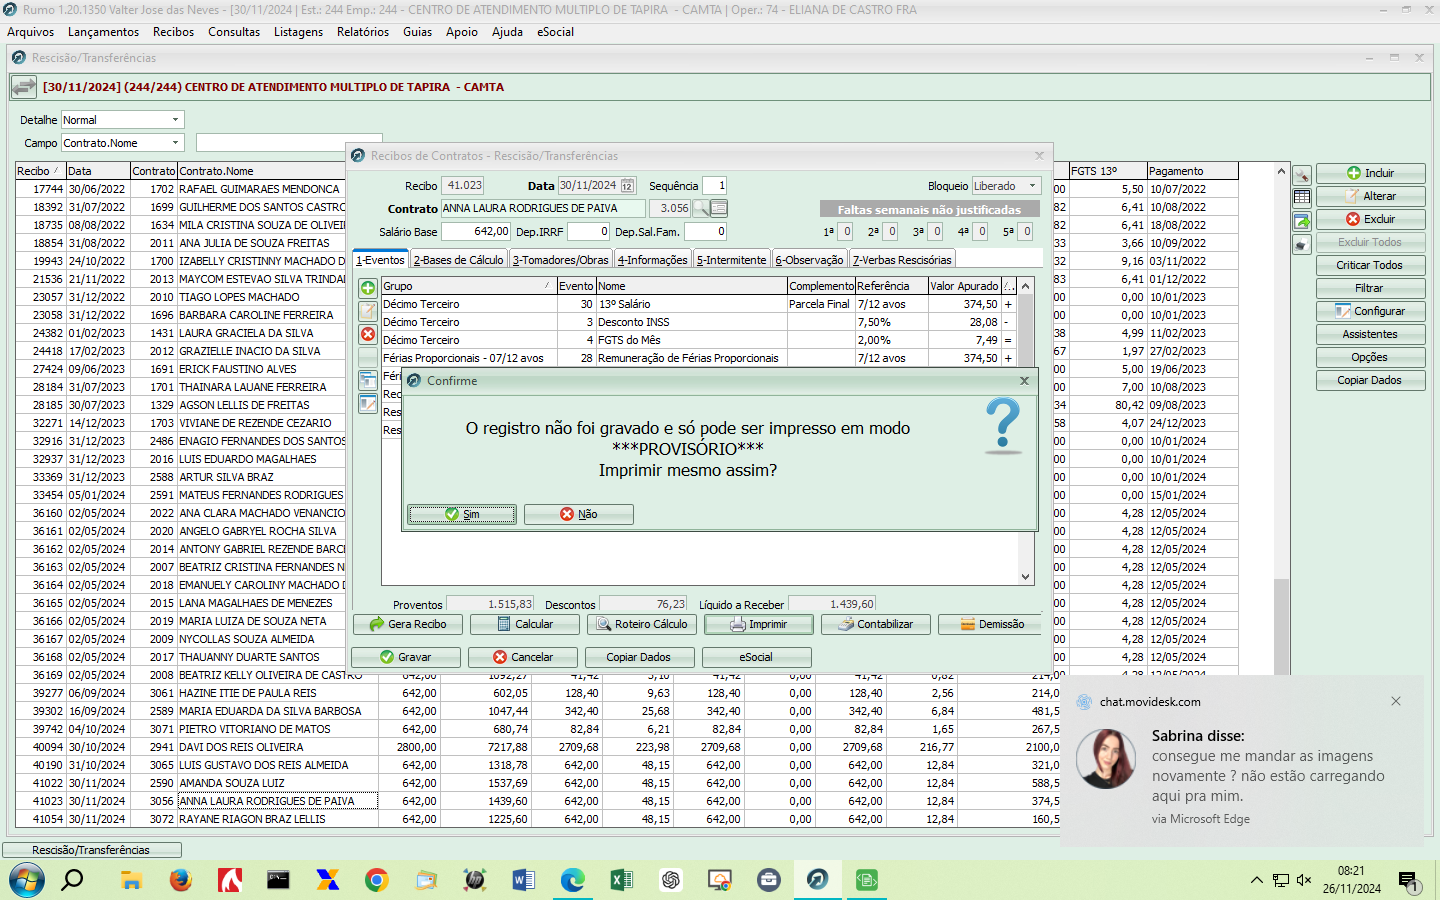The height and width of the screenshot is (900, 1440).
Task: Click the Alterar button
Action: coord(1370,196)
